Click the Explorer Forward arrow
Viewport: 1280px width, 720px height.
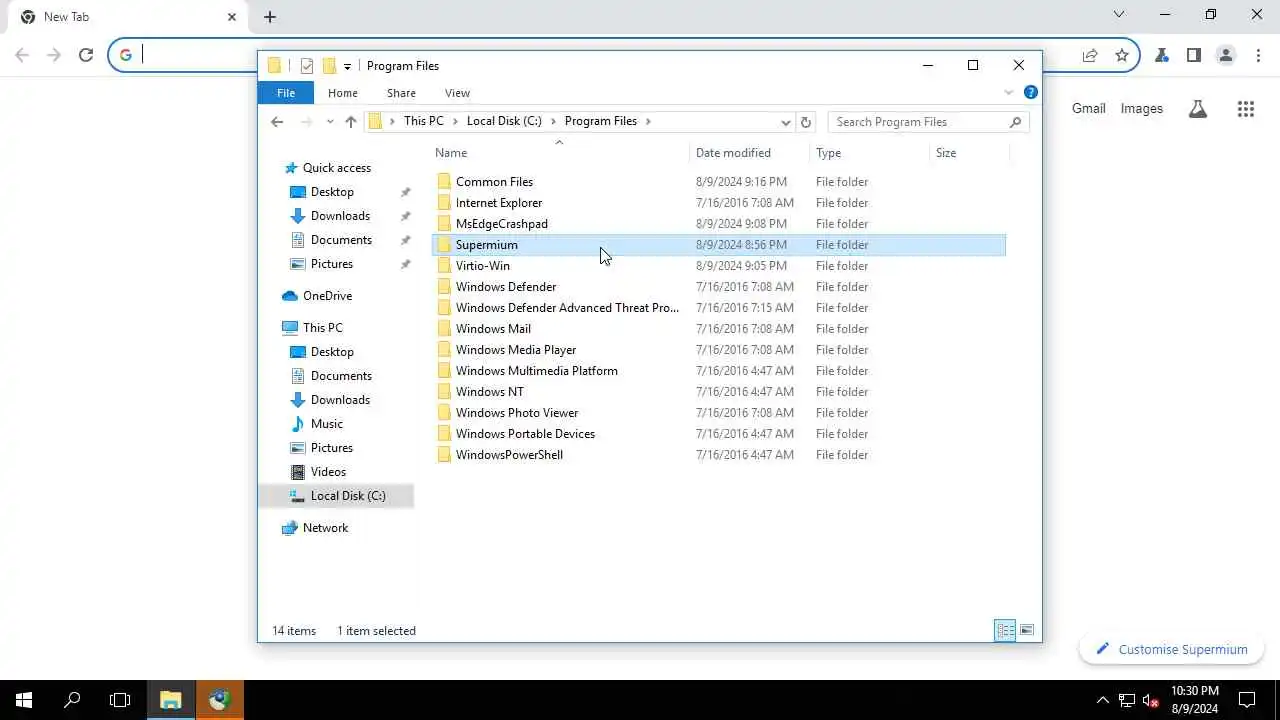tap(307, 122)
